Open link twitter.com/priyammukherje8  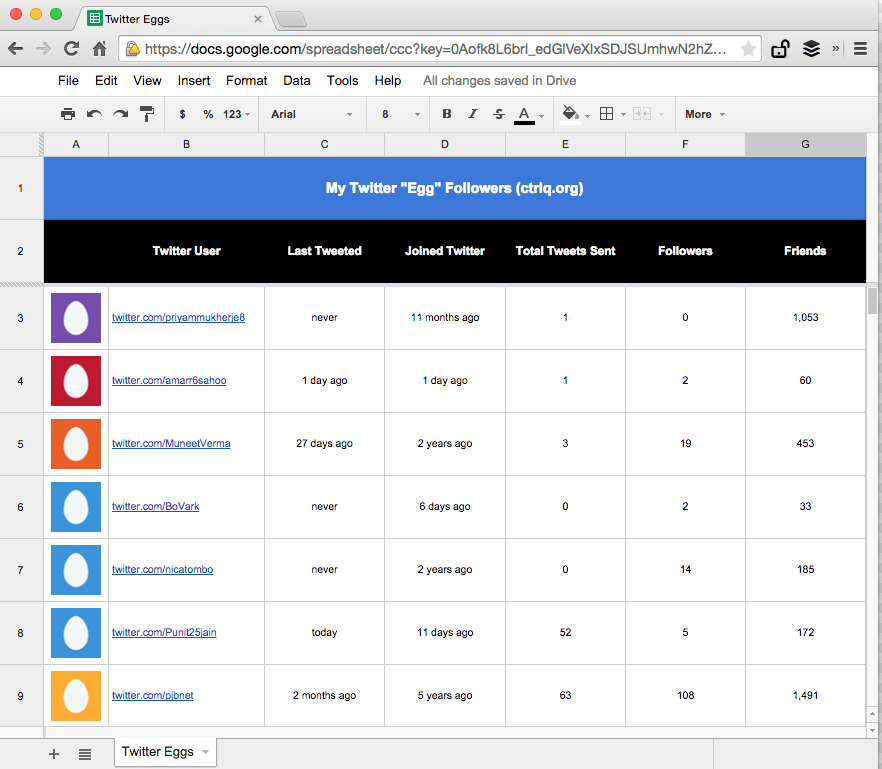(x=178, y=317)
